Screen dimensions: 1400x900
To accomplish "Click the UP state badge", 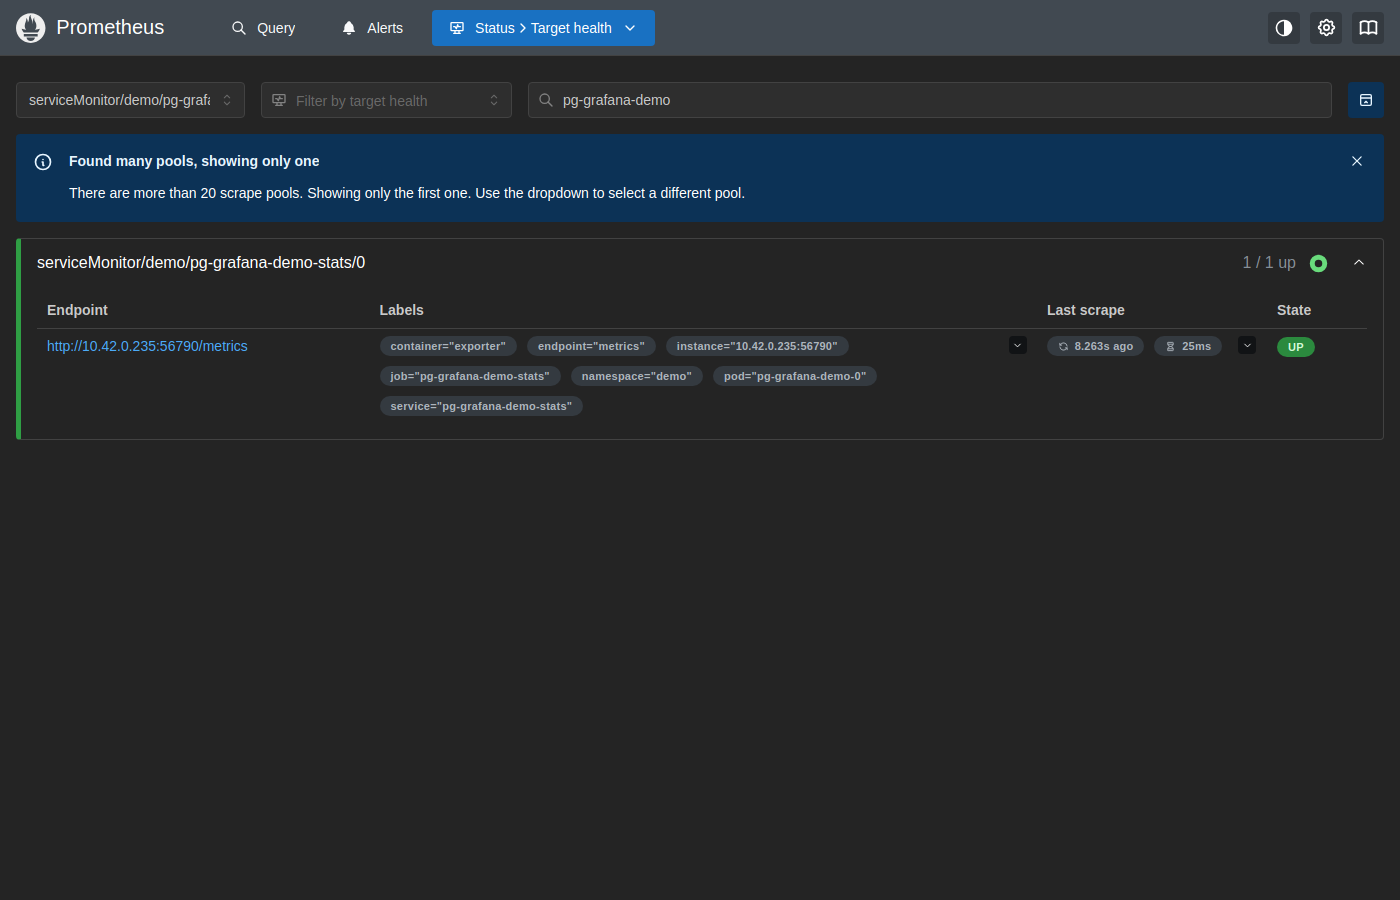I will (1296, 347).
